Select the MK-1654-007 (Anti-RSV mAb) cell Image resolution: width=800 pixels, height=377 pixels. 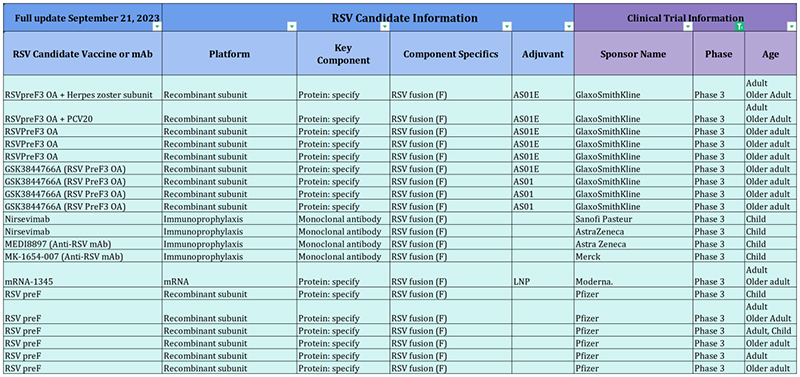(x=83, y=257)
